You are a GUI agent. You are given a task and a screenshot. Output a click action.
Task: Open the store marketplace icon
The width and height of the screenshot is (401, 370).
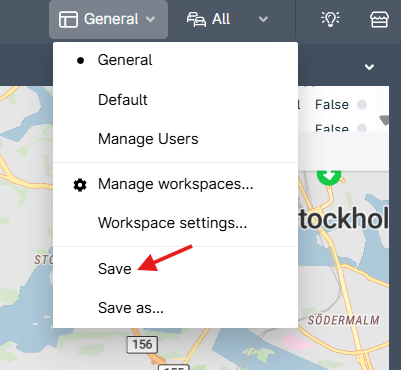[x=379, y=19]
